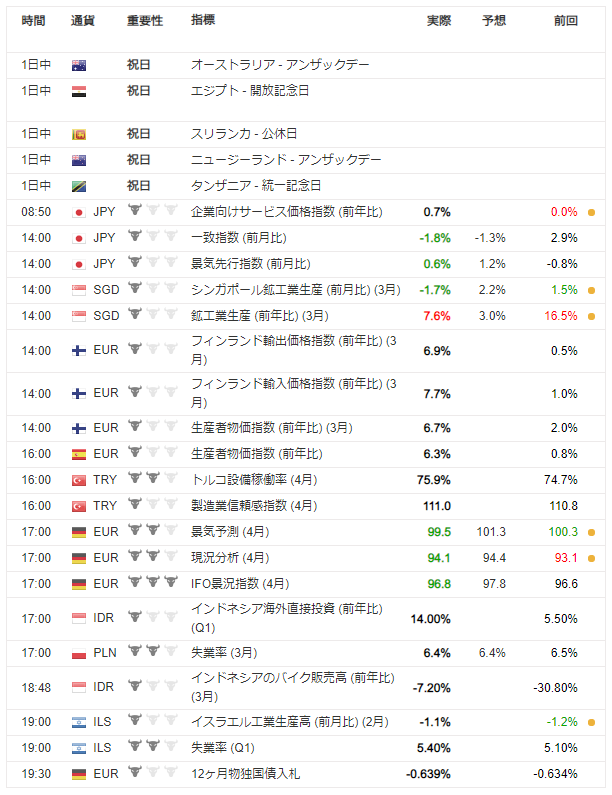Click Turkey flag beside トルコ設備稼働率
This screenshot has height=795, width=612.
79,480
